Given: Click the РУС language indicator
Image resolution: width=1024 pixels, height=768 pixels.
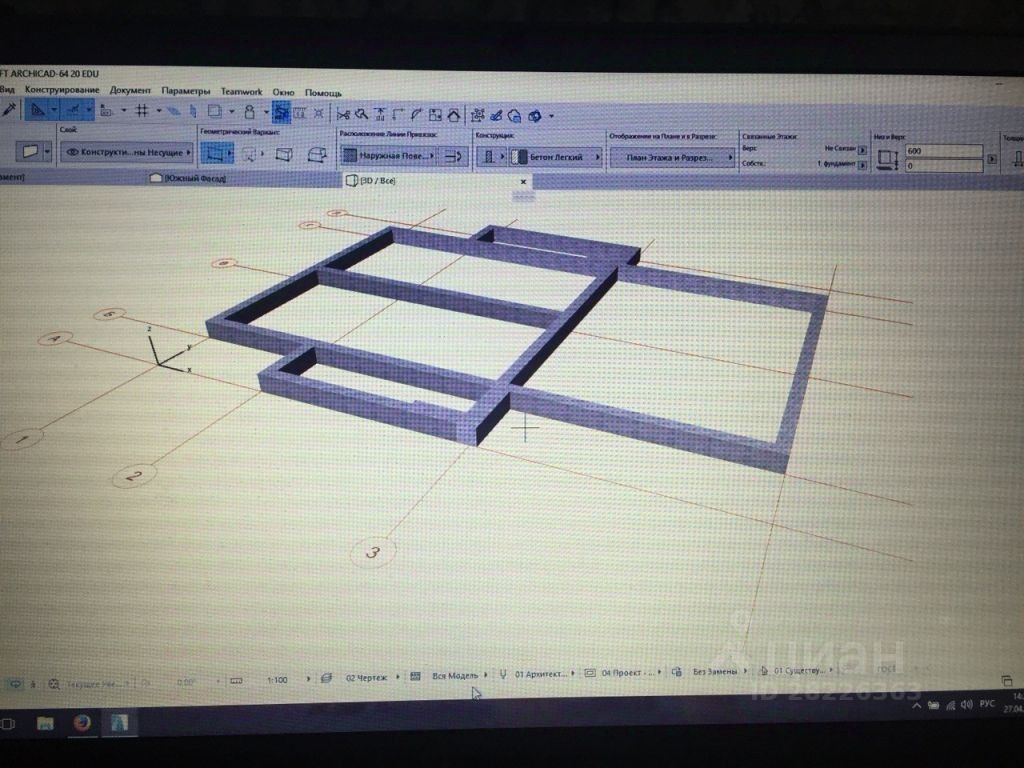Looking at the screenshot, I should (x=987, y=703).
